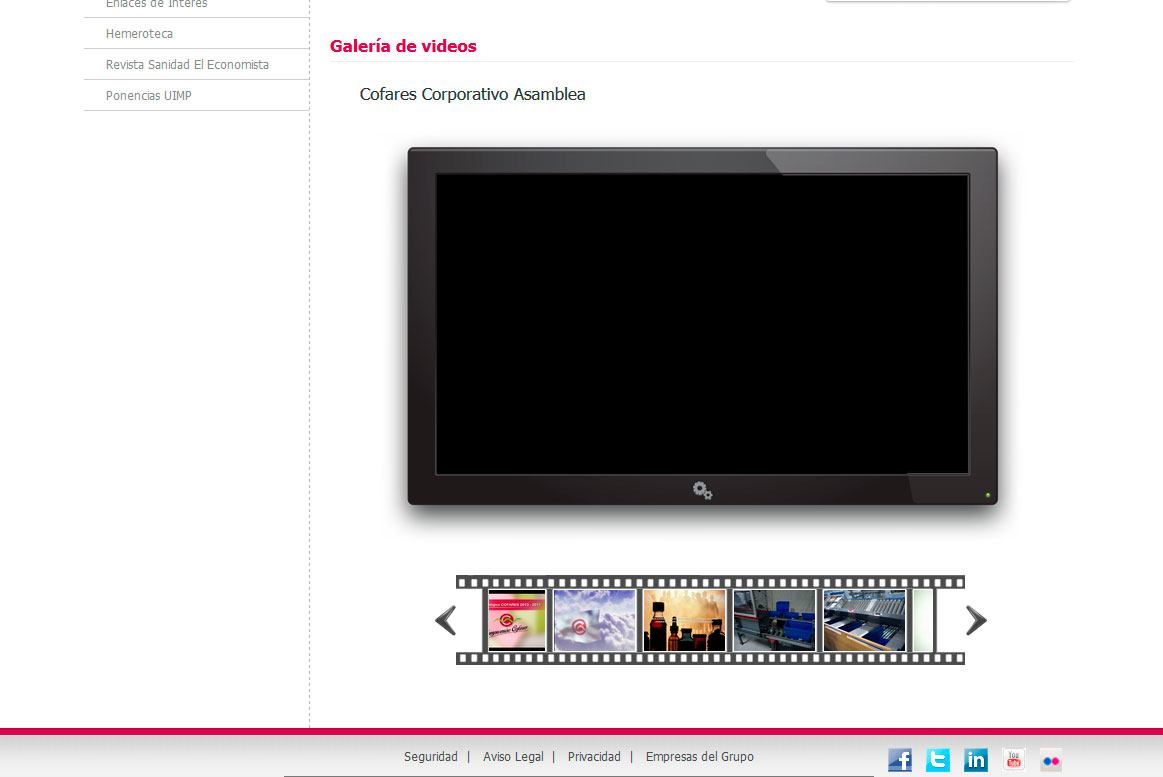This screenshot has height=777, width=1163.
Task: Select the pink Cofares logo video thumbnail
Action: (516, 621)
